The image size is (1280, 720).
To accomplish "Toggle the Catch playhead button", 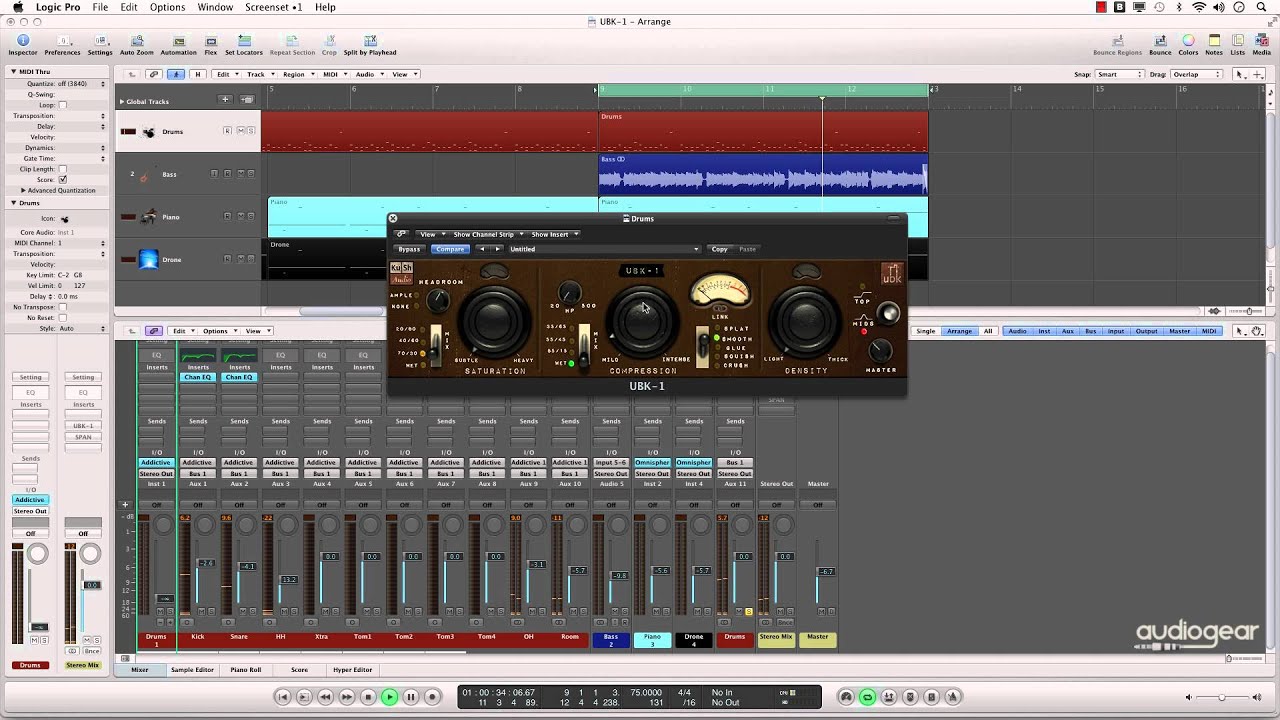I will [x=176, y=74].
